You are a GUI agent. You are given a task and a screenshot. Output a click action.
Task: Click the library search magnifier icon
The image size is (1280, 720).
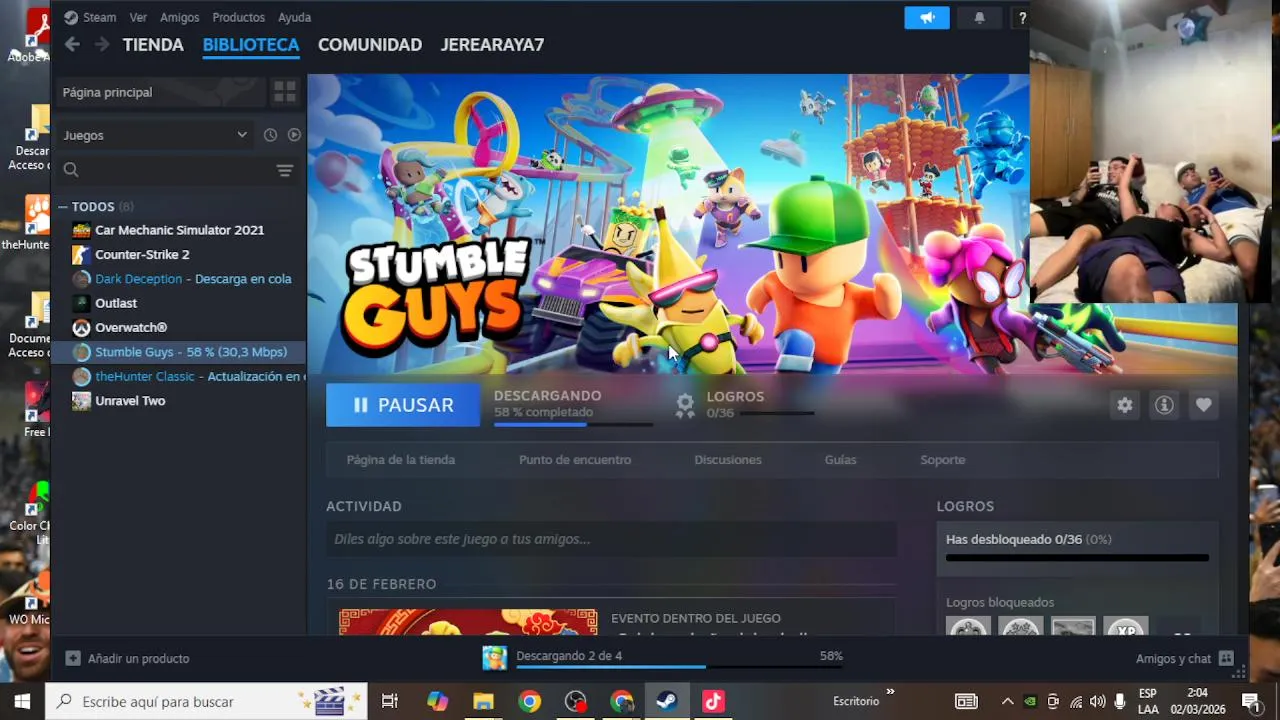point(71,170)
